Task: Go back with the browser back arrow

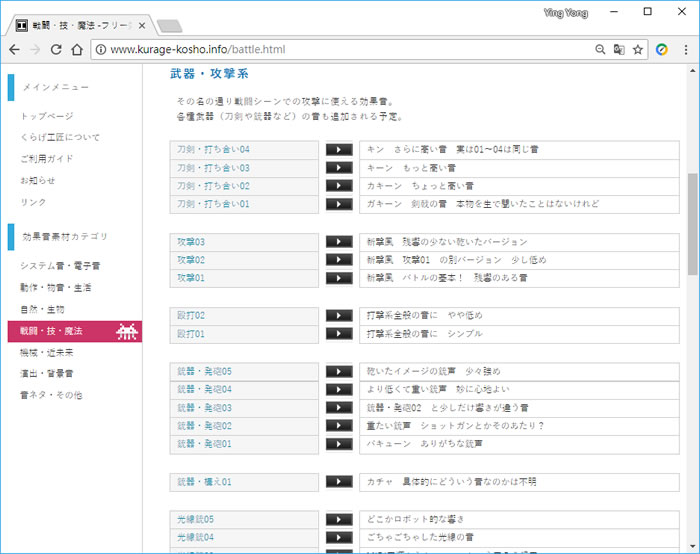Action: pyautogui.click(x=14, y=49)
